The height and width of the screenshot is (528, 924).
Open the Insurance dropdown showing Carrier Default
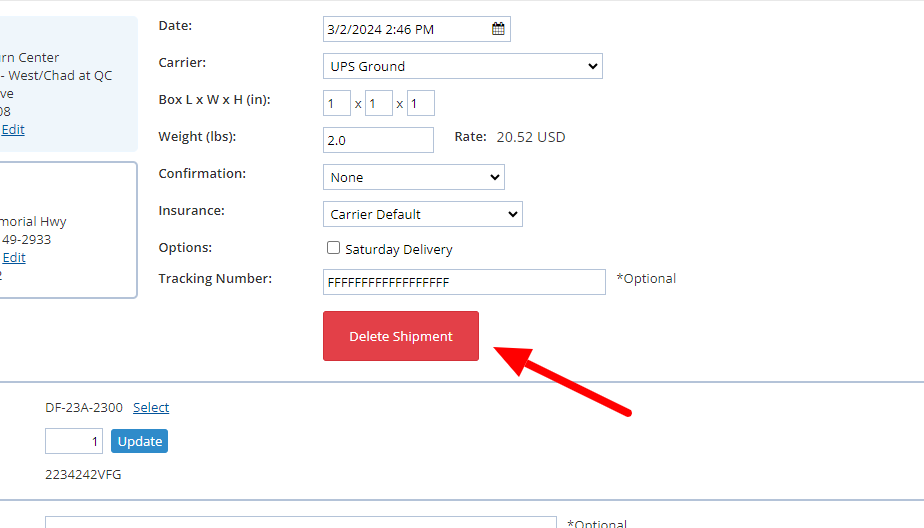423,214
